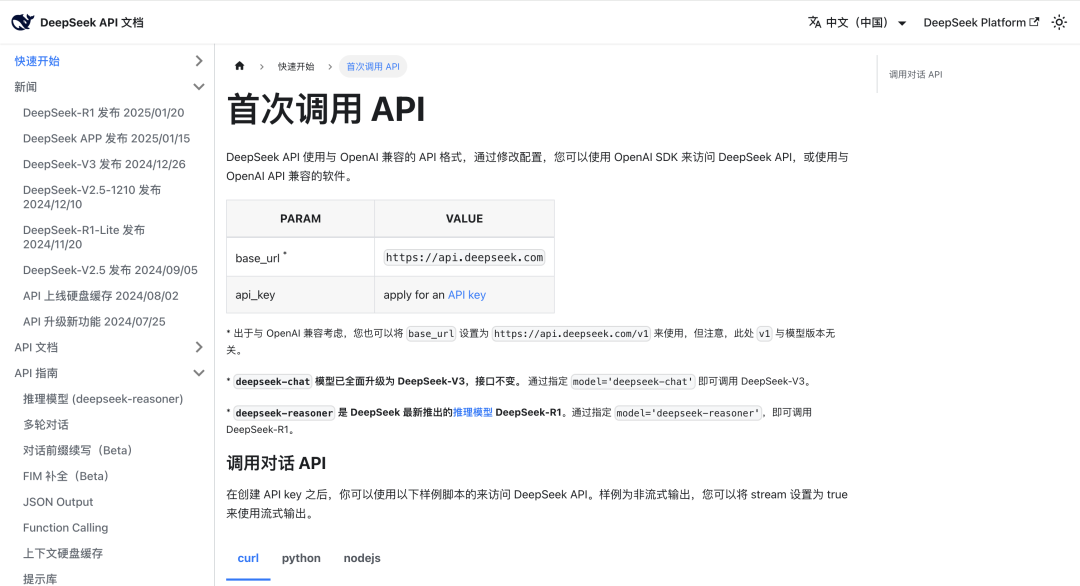Image resolution: width=1080 pixels, height=586 pixels.
Task: Collapse the 新闻 sidebar section chevron
Action: click(x=199, y=87)
